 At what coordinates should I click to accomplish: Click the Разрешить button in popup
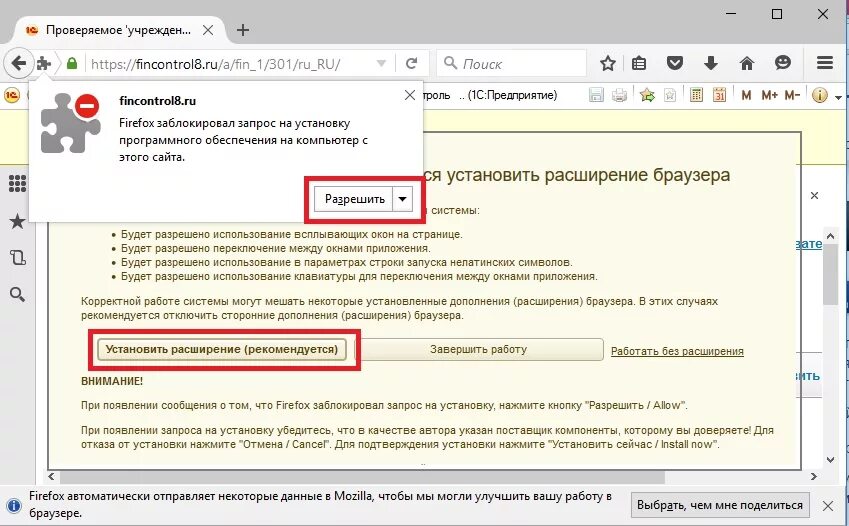tap(355, 199)
